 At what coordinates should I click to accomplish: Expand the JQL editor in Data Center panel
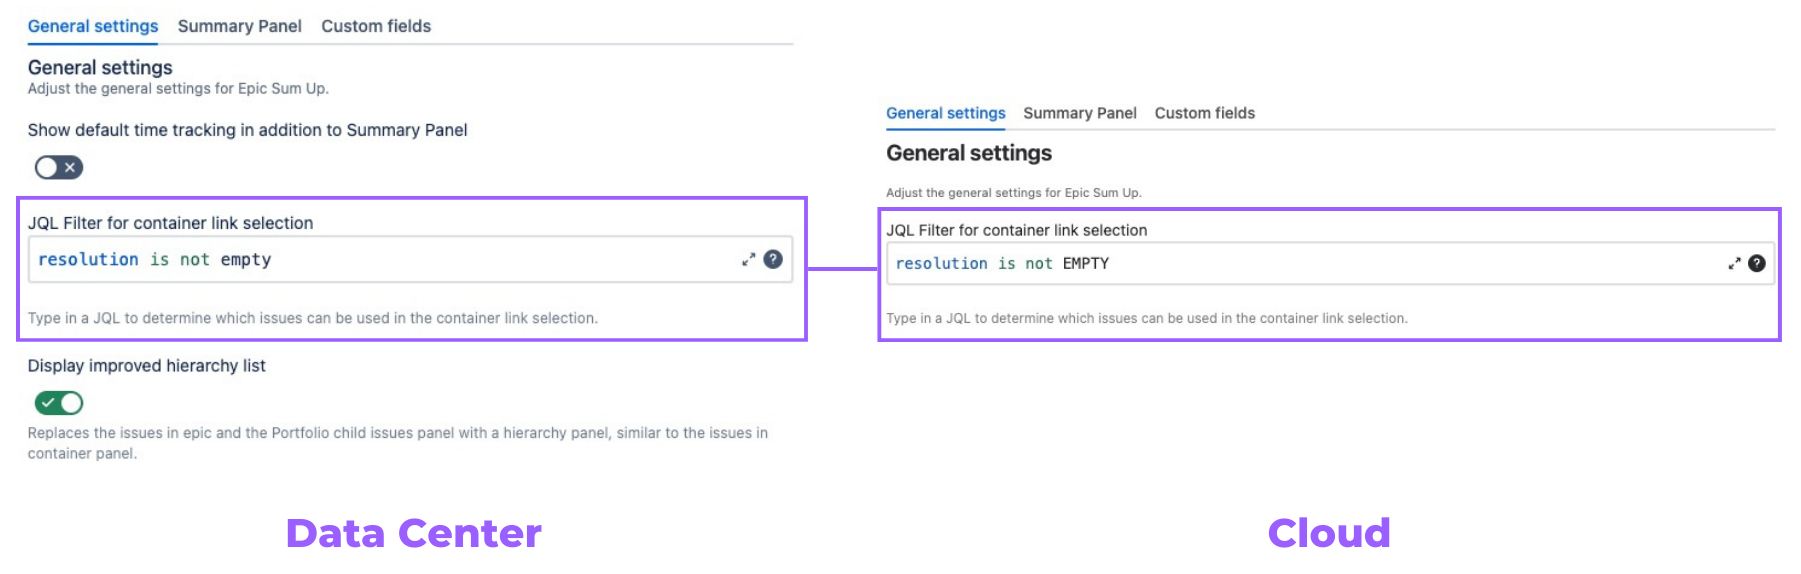pyautogui.click(x=748, y=260)
